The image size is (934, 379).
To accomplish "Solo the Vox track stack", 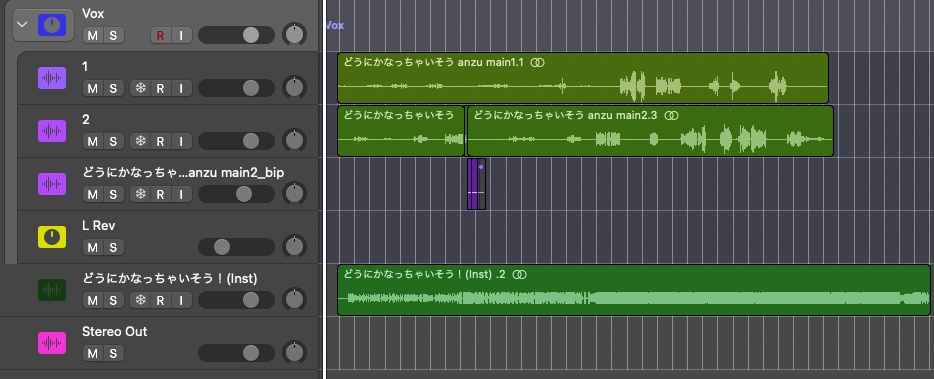I will coord(113,35).
